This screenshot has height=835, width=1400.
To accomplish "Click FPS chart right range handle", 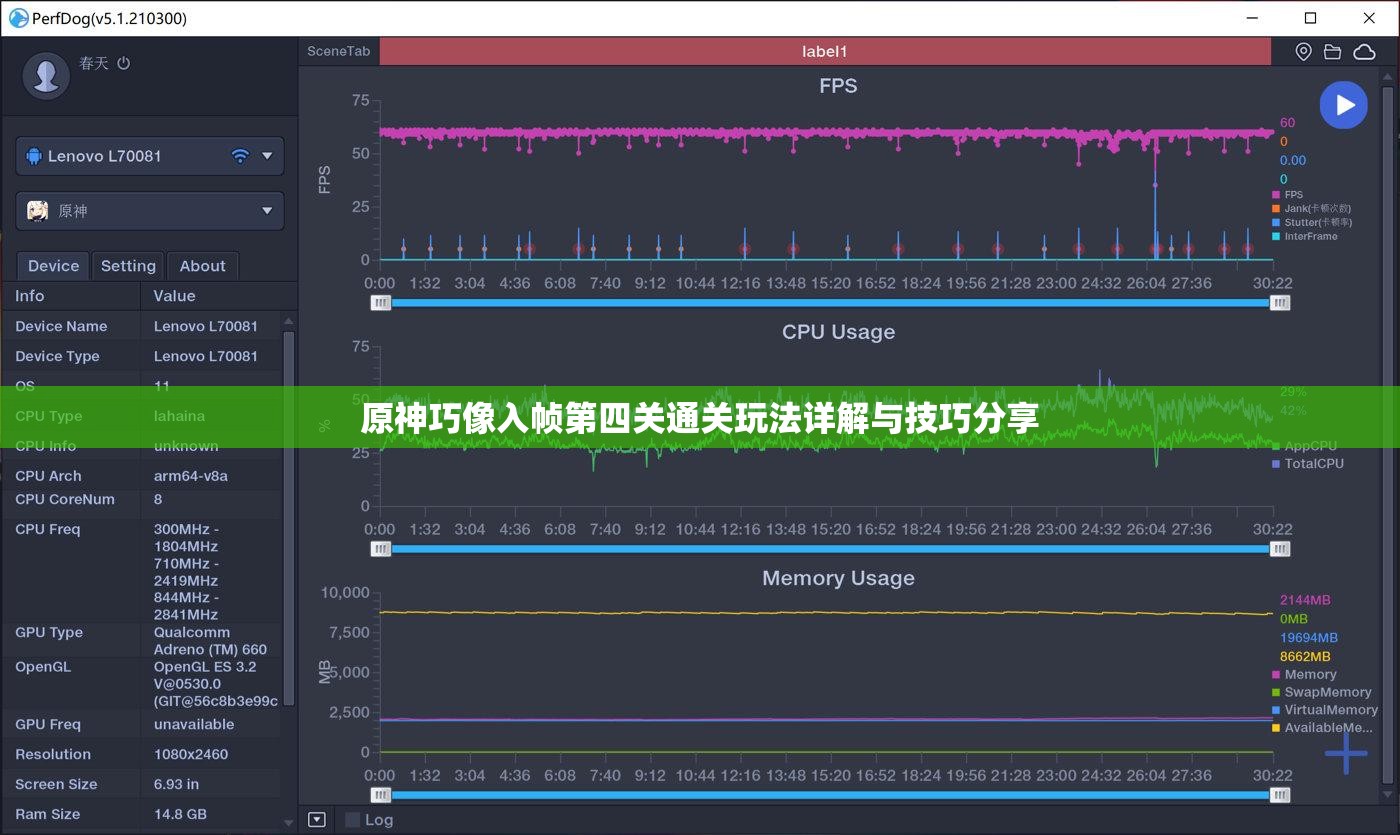I will coord(1280,303).
